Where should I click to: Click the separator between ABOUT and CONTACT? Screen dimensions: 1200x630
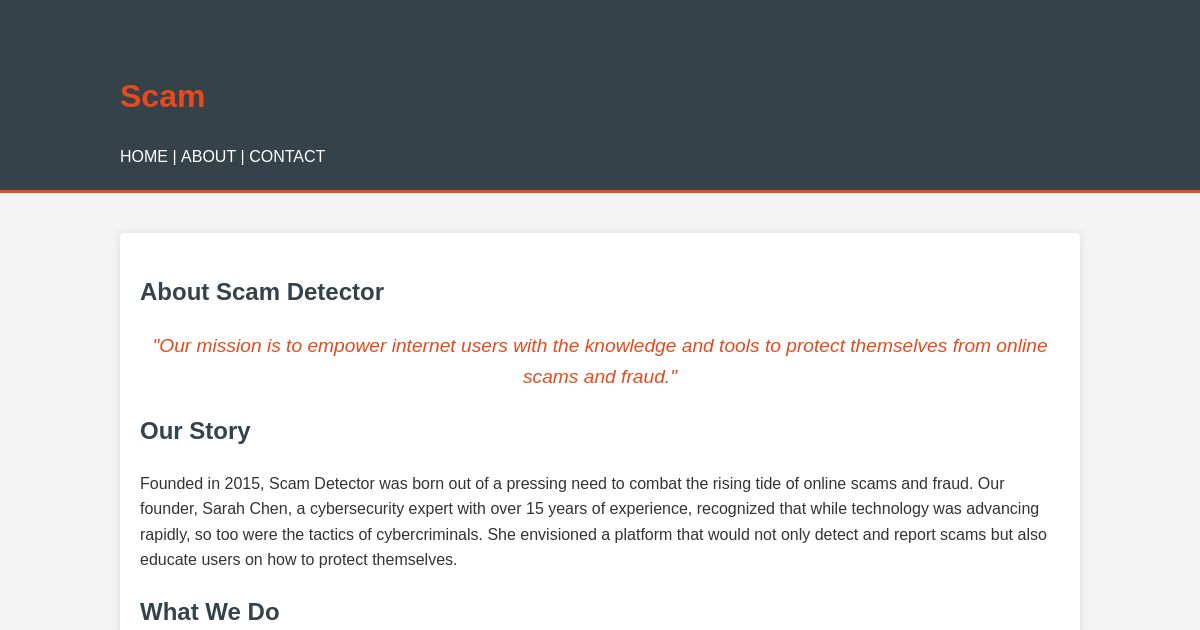coord(242,157)
